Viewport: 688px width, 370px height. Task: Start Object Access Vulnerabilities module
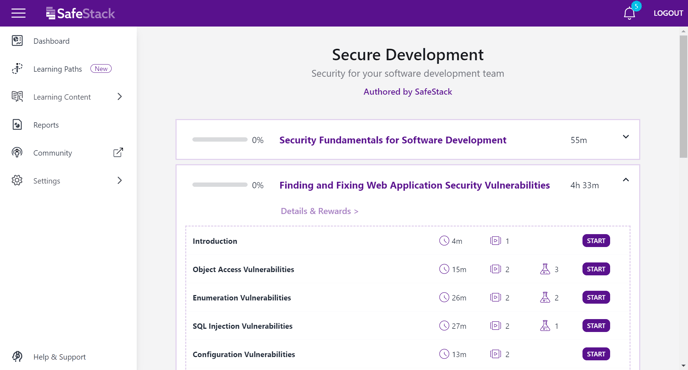[596, 269]
